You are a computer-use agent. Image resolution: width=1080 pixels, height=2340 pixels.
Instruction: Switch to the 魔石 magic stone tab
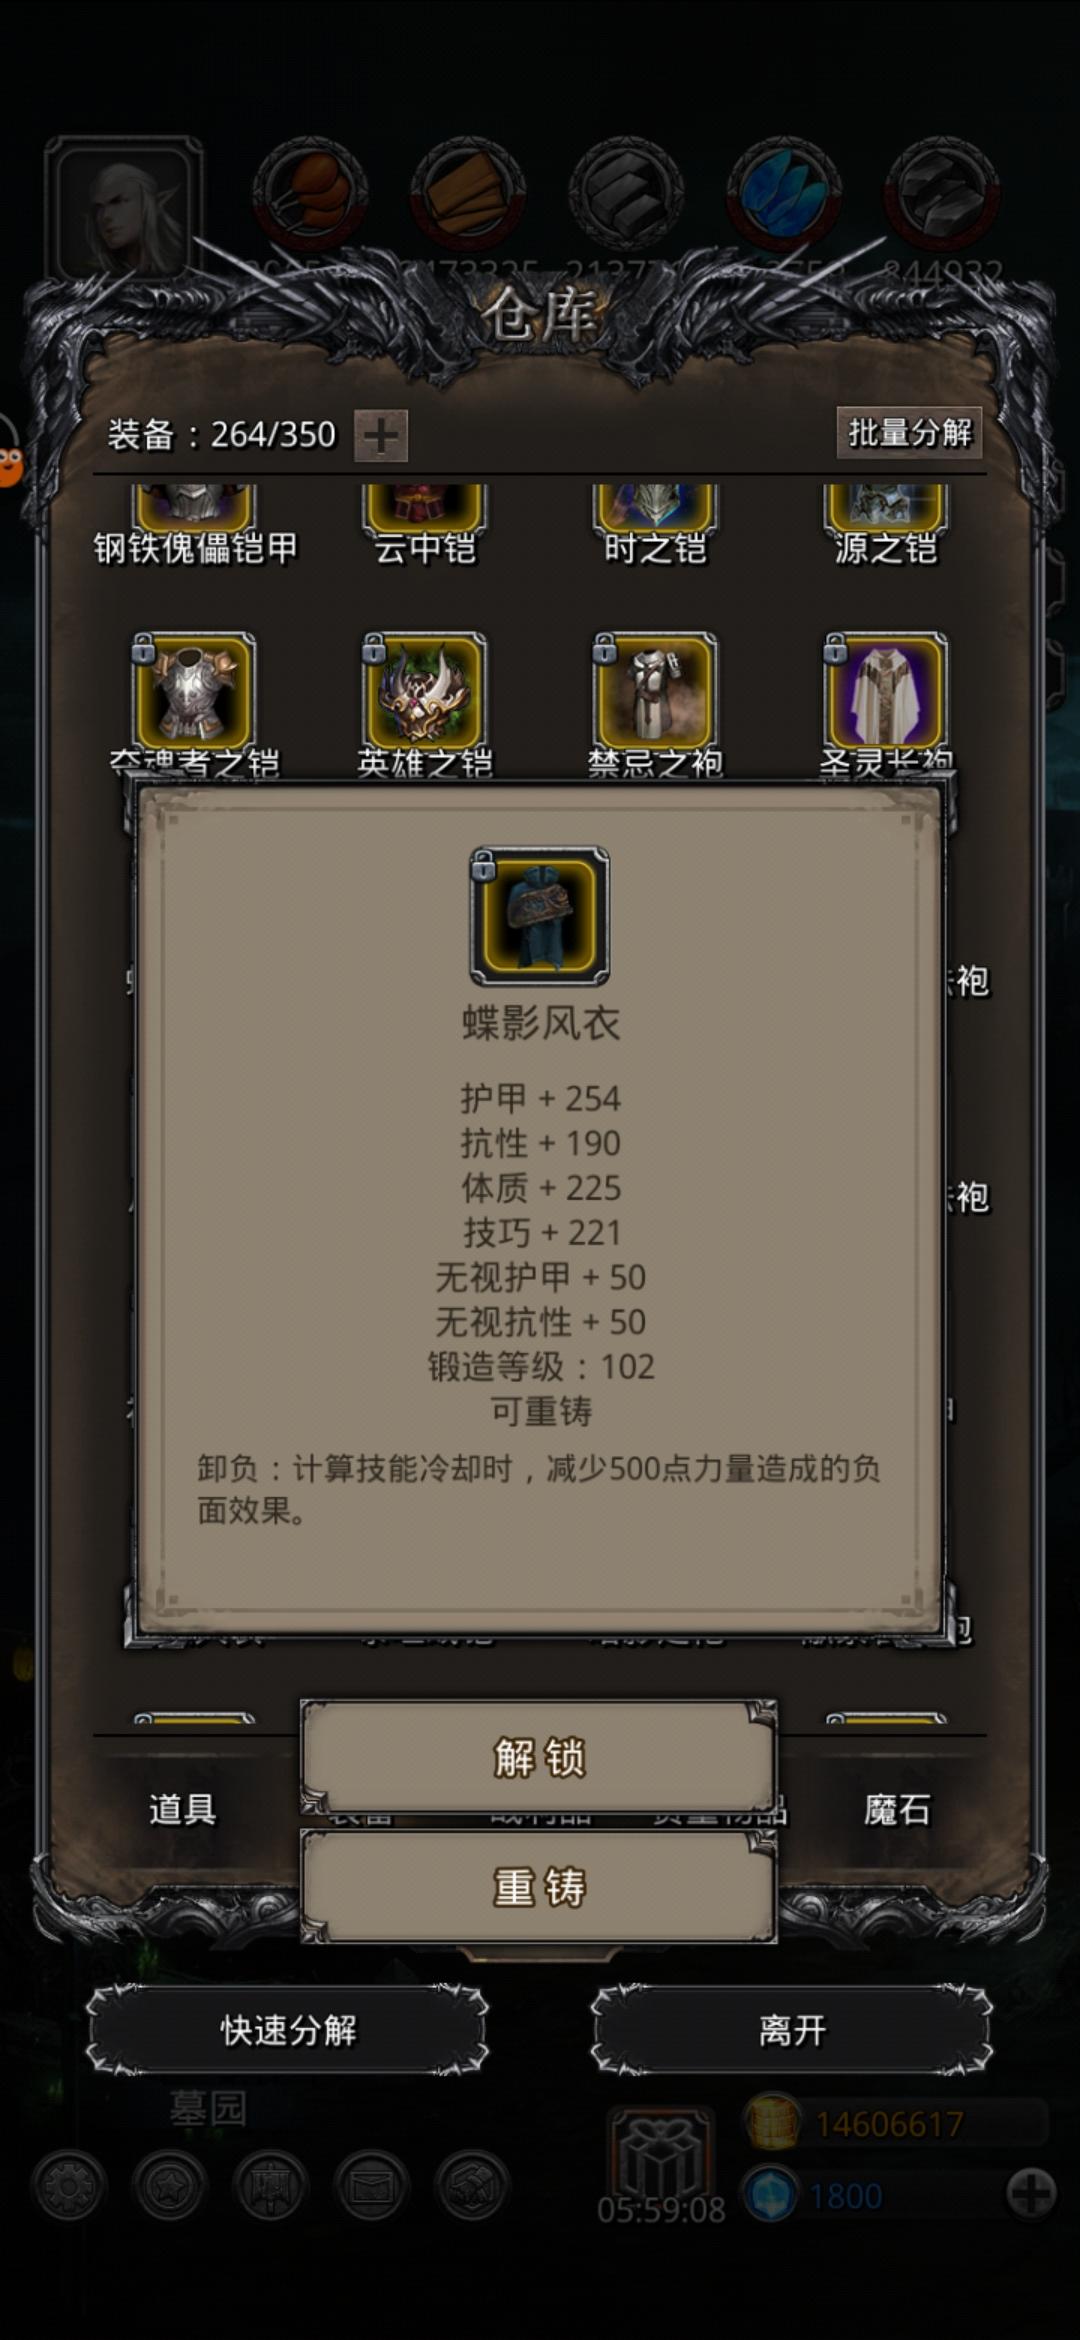(897, 1810)
